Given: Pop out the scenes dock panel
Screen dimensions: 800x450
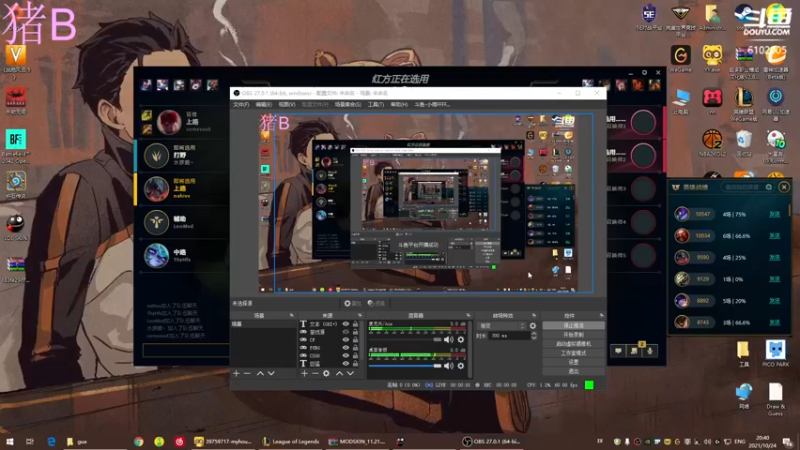Looking at the screenshot, I should tap(292, 315).
